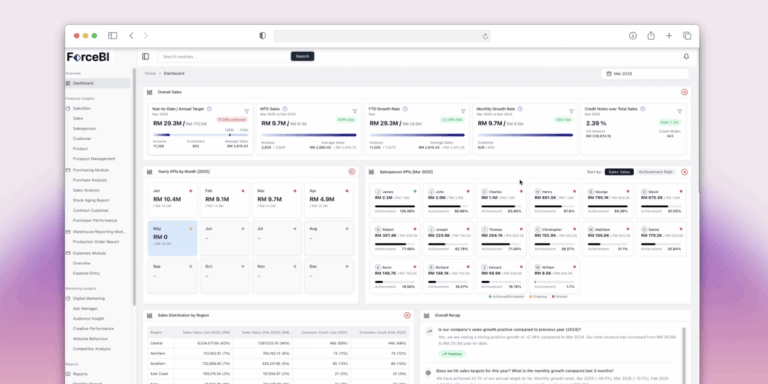This screenshot has height=384, width=768.
Task: Click info icon next to Monthly Growth Rate
Action: click(x=520, y=109)
